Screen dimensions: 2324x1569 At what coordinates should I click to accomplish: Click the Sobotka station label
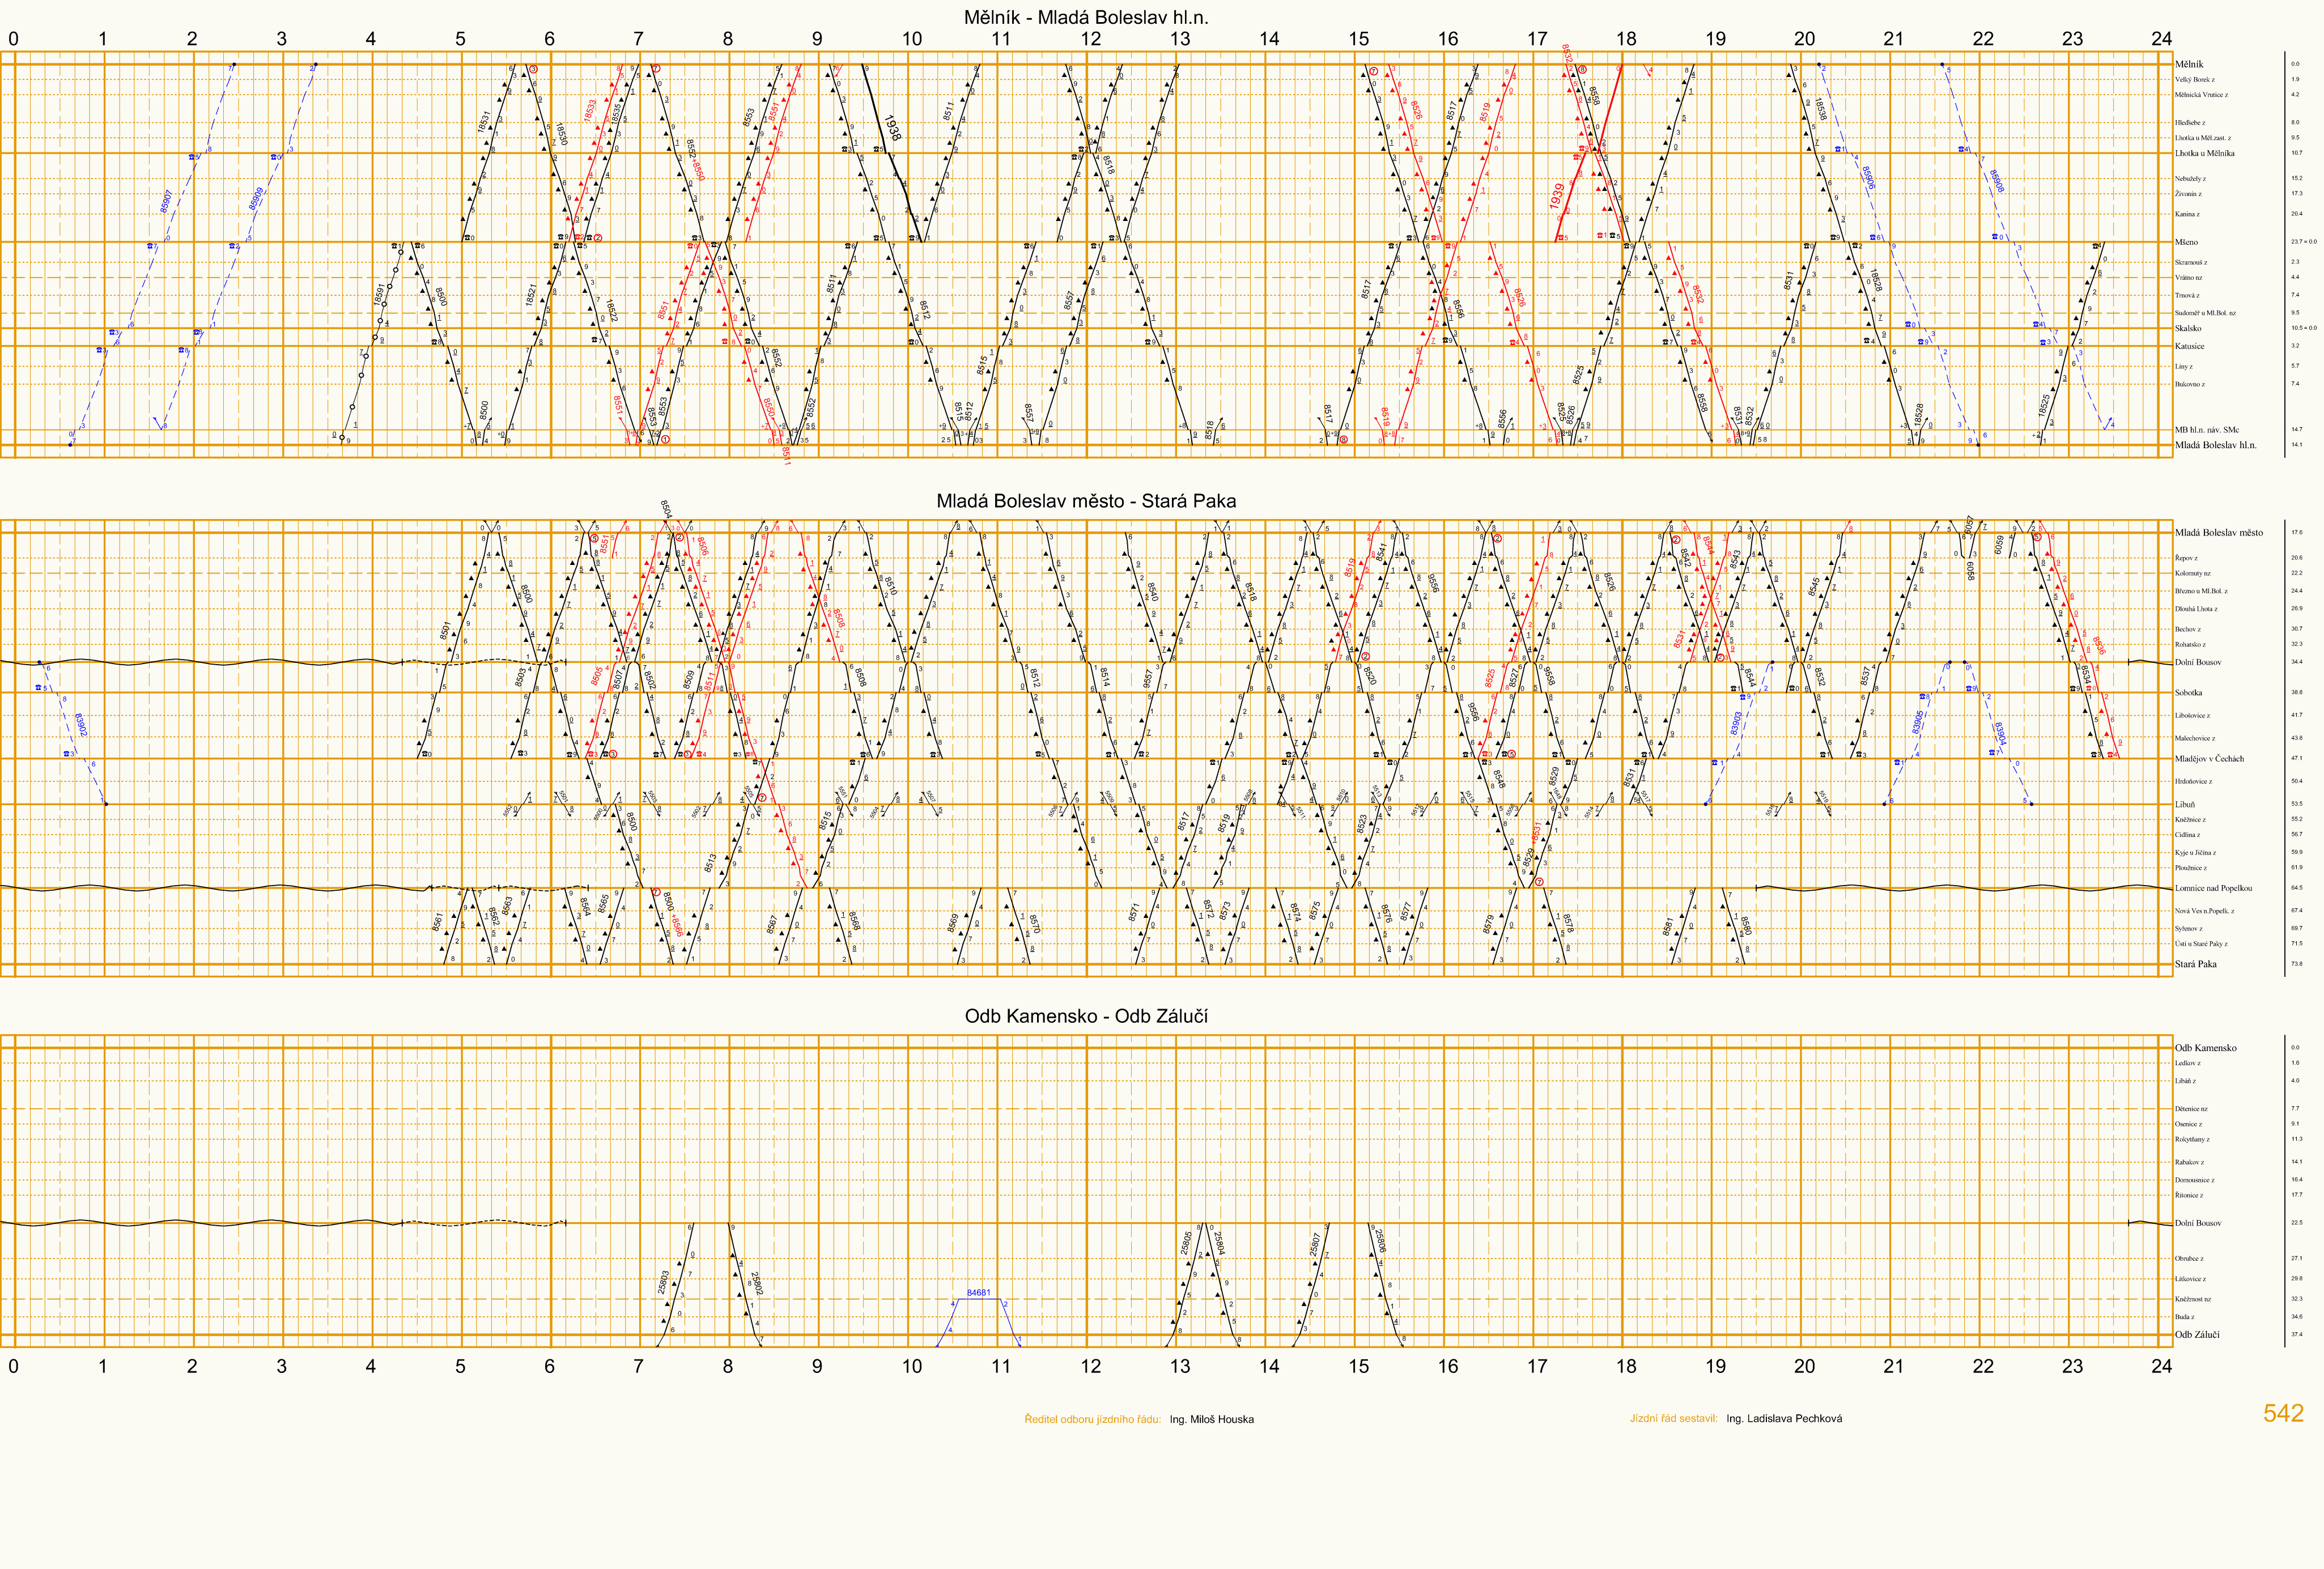pyautogui.click(x=2188, y=692)
